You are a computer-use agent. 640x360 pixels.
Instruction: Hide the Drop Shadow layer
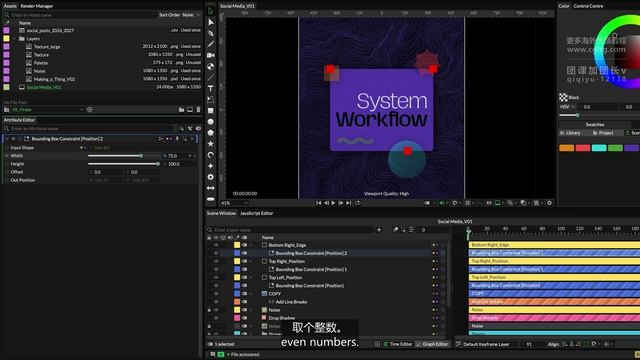[x=216, y=318]
